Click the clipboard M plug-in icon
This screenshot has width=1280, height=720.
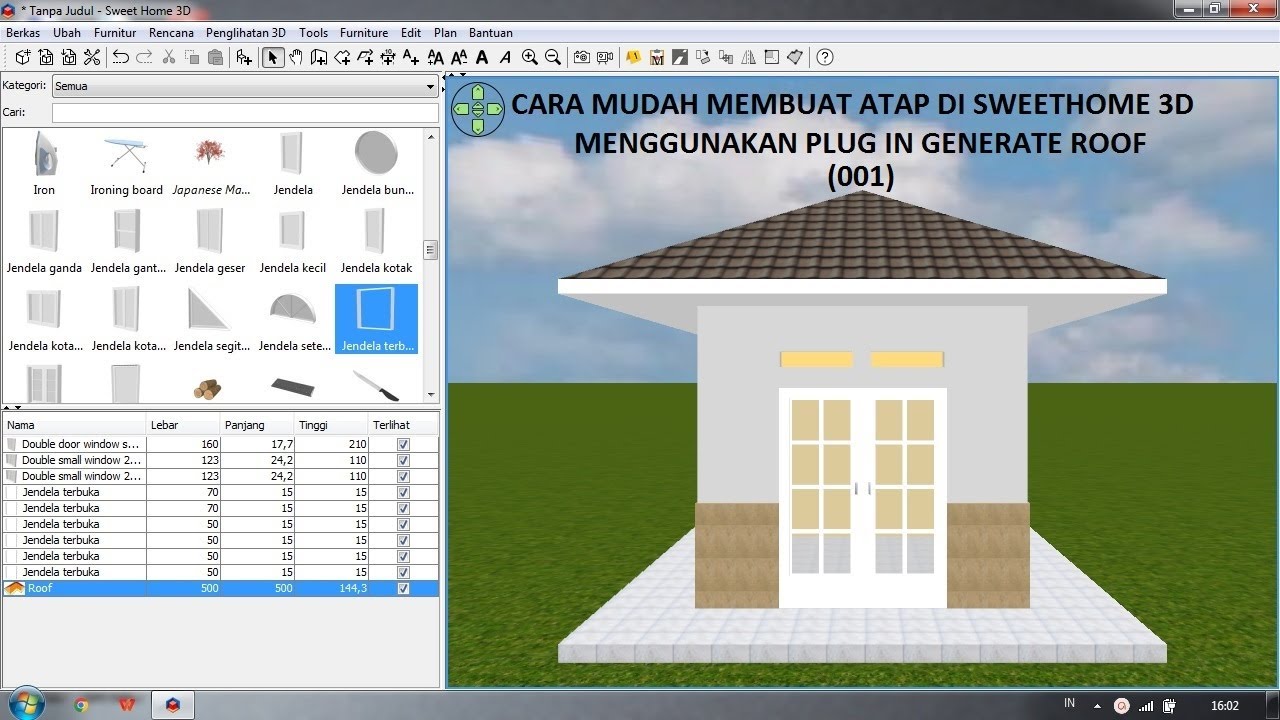coord(657,57)
